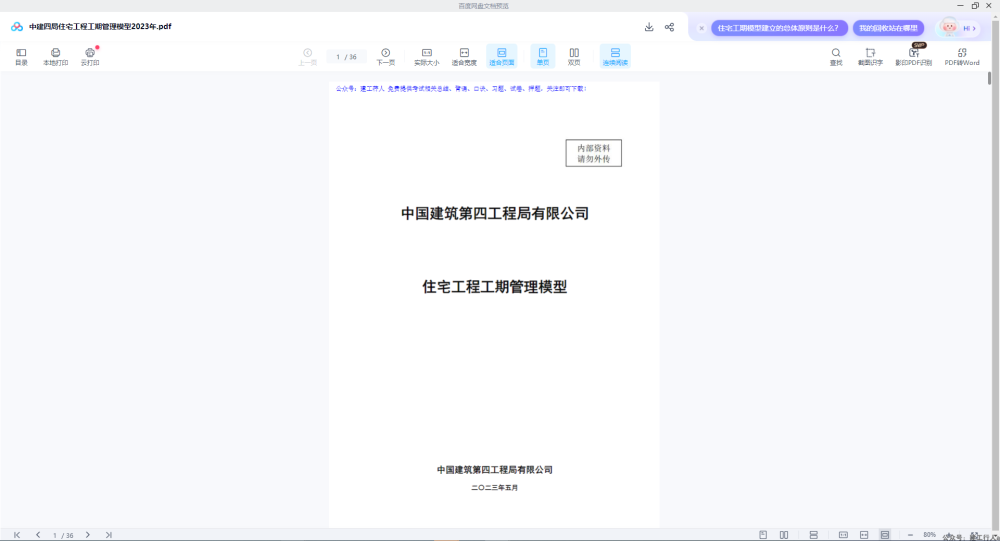Click the 本地打印 local print icon

[x=55, y=56]
